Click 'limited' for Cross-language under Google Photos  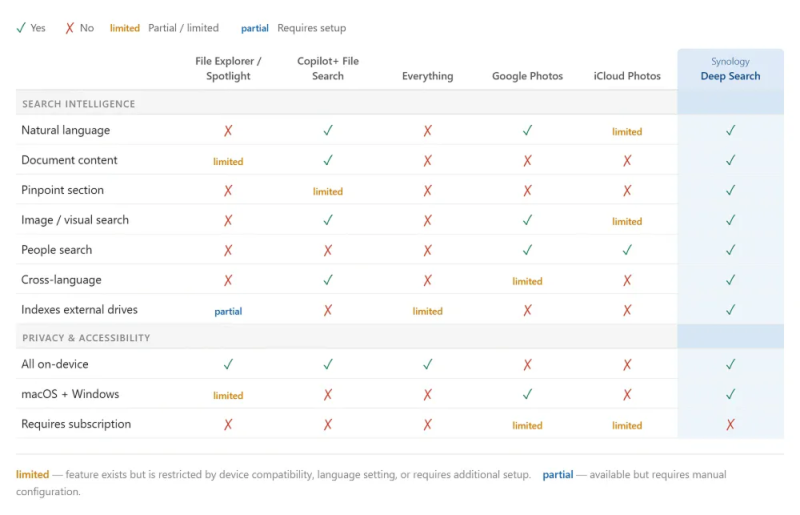pyautogui.click(x=528, y=281)
